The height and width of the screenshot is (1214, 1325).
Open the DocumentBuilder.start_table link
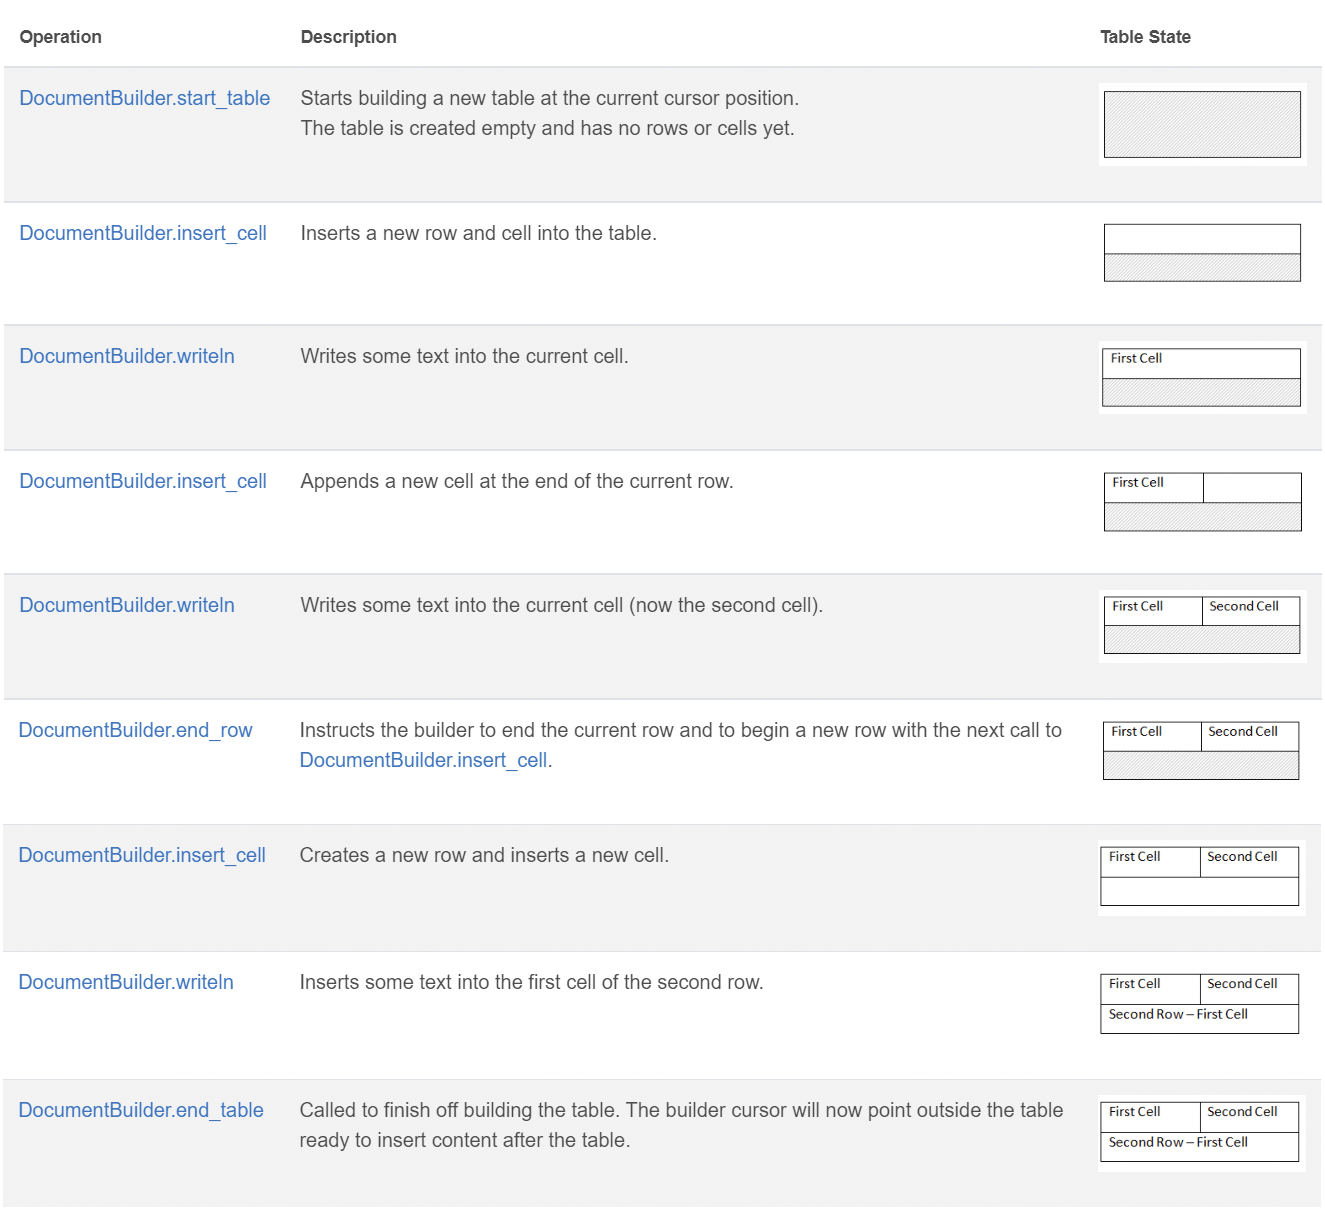click(x=144, y=98)
